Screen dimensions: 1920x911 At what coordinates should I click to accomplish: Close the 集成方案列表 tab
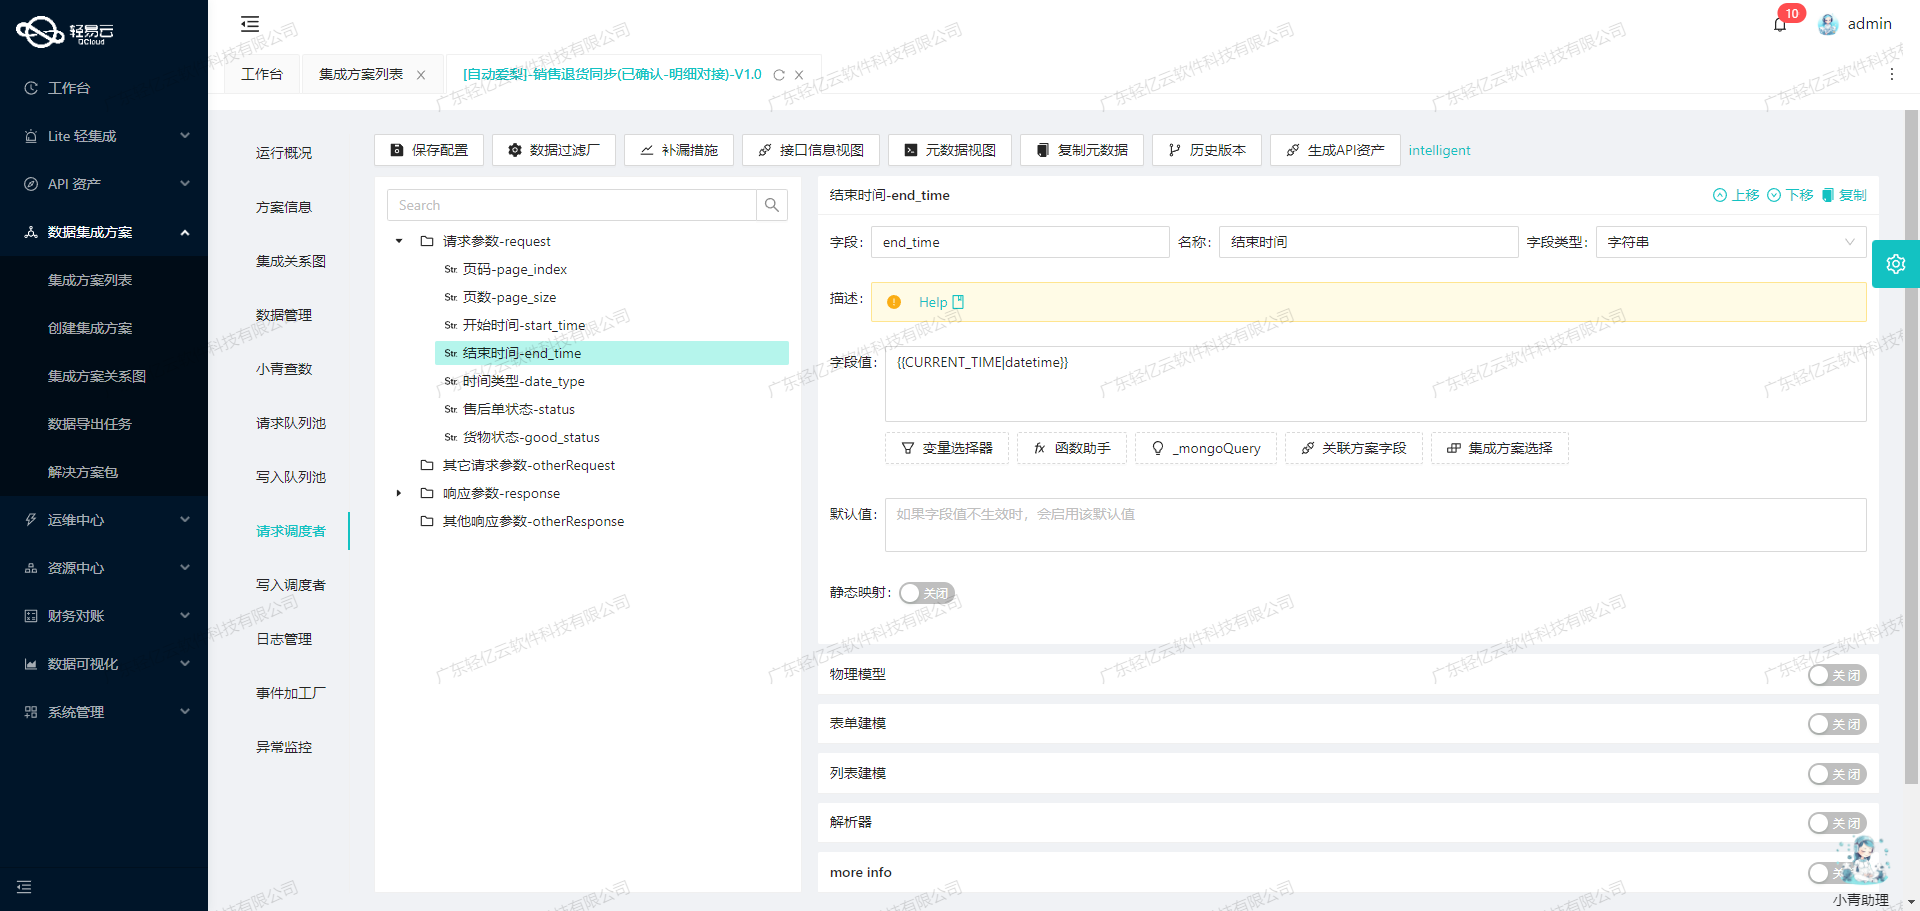click(421, 75)
